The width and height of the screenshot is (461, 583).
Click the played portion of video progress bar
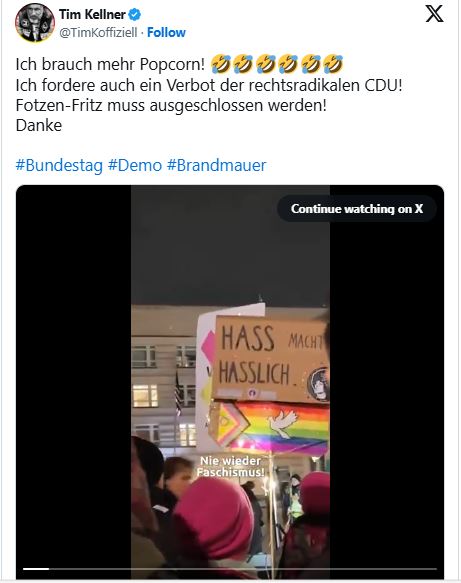[36, 568]
